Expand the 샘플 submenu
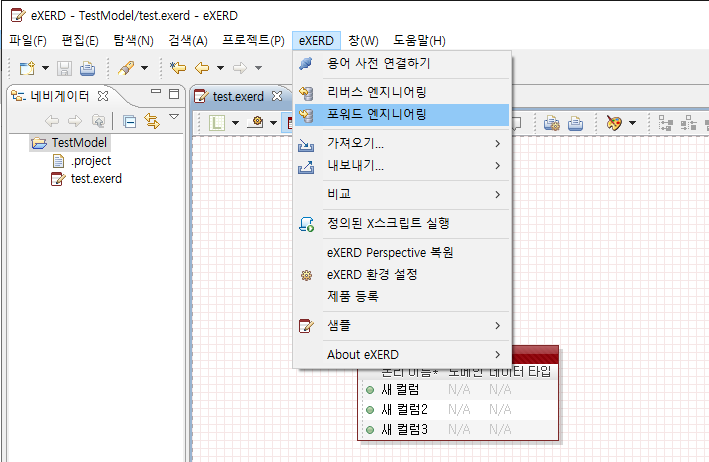709x462 pixels. pyautogui.click(x=402, y=326)
